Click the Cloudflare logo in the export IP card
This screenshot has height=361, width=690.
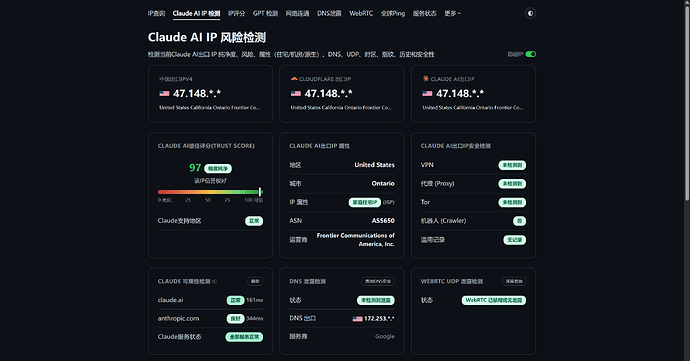[x=294, y=79]
